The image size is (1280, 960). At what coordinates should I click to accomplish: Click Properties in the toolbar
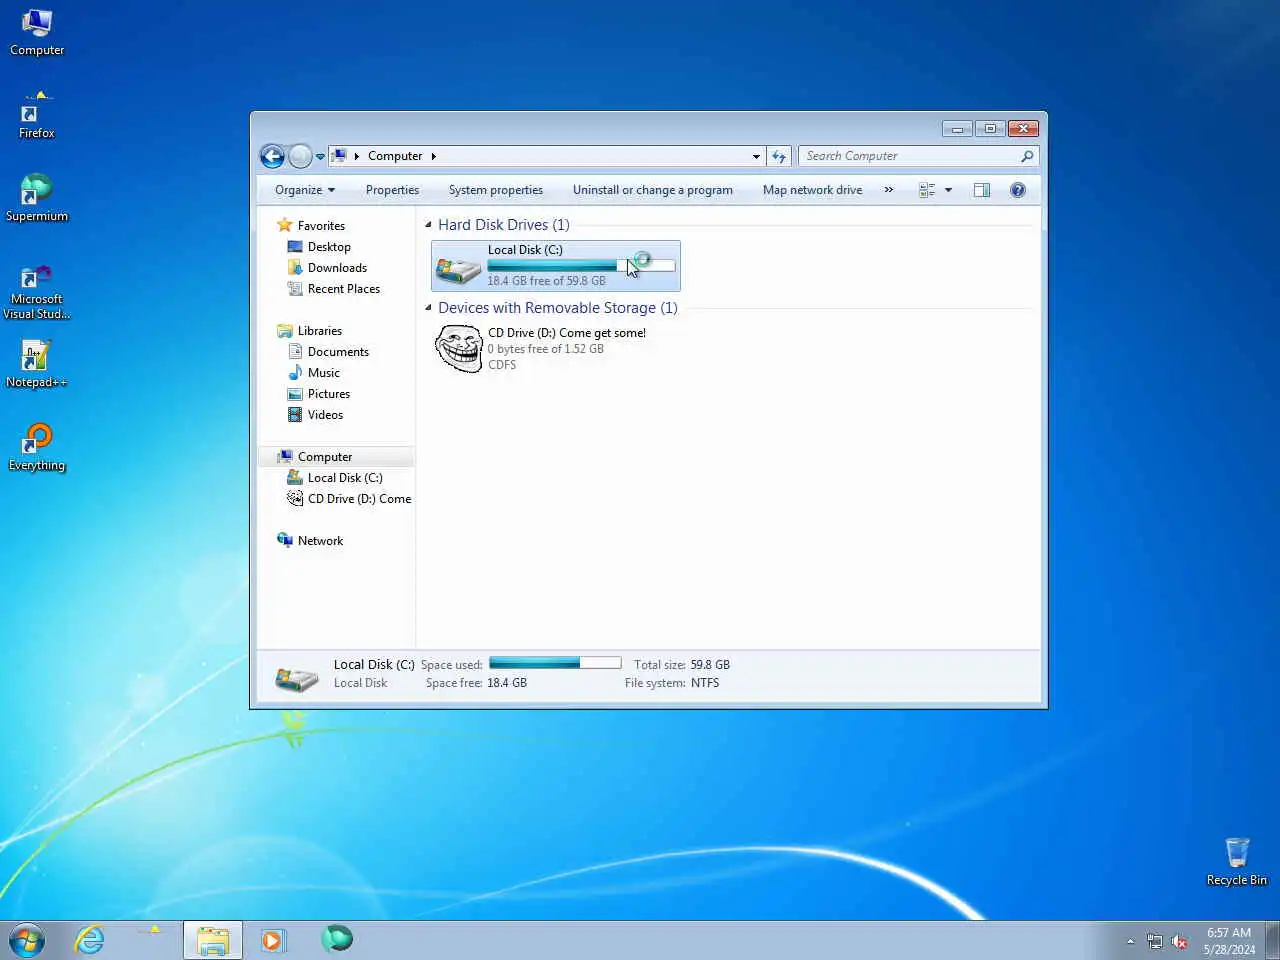[x=392, y=190]
